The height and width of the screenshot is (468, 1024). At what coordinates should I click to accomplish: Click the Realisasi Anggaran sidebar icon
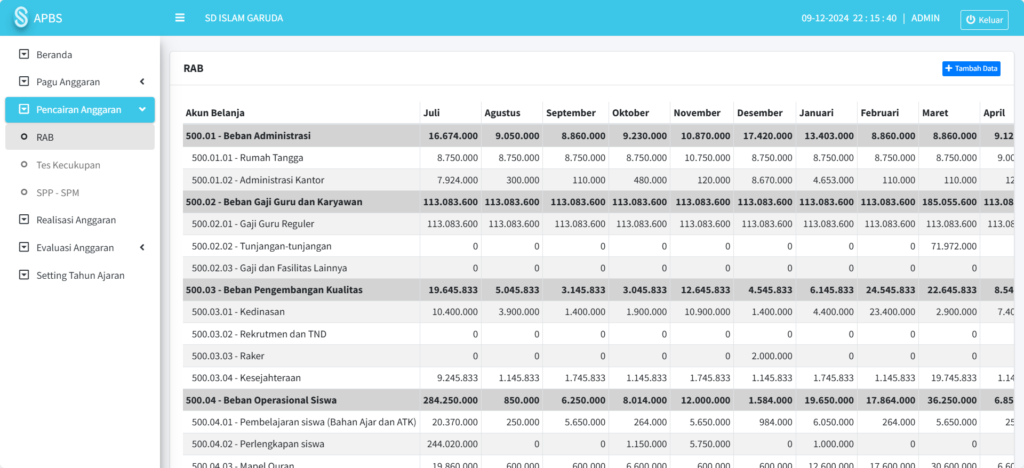point(24,220)
